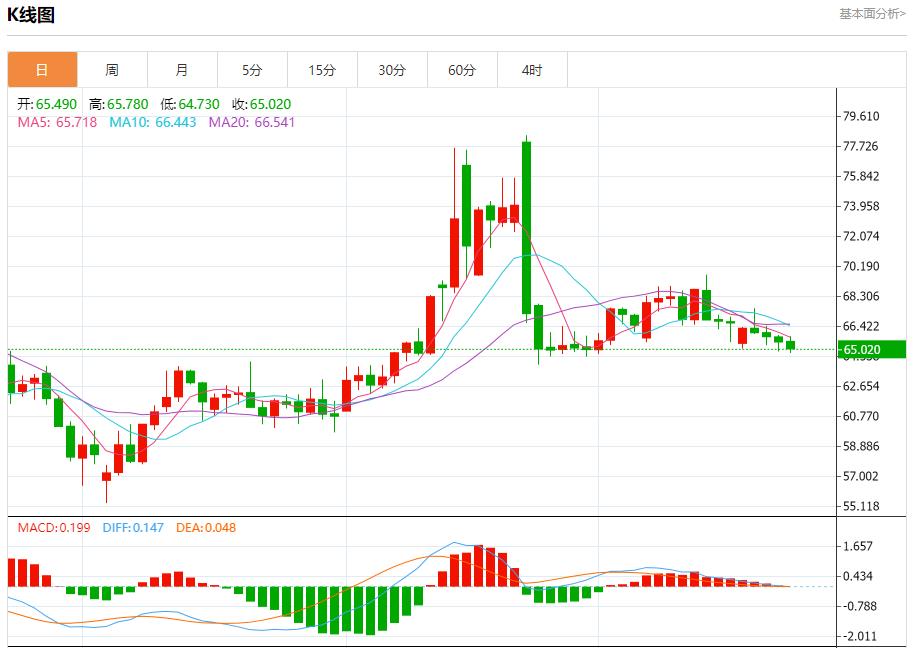Select the 15分 timeframe
Viewport: 913px width, 648px height.
[x=322, y=69]
